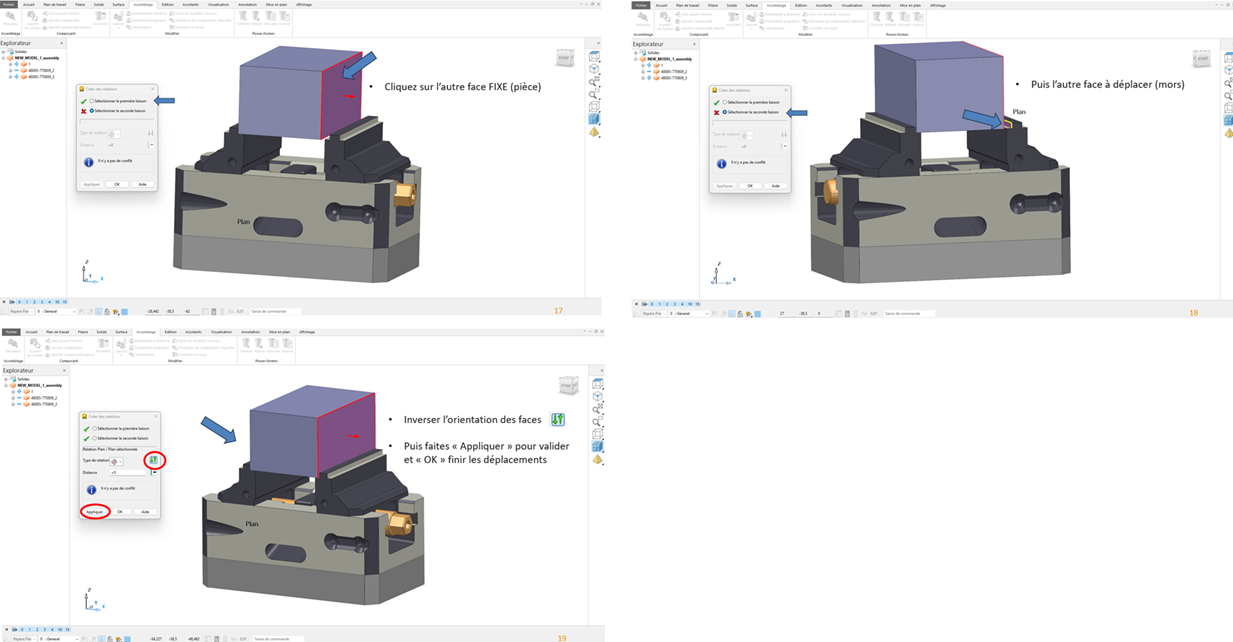Click OK in screenshot 19's dialog

120,512
